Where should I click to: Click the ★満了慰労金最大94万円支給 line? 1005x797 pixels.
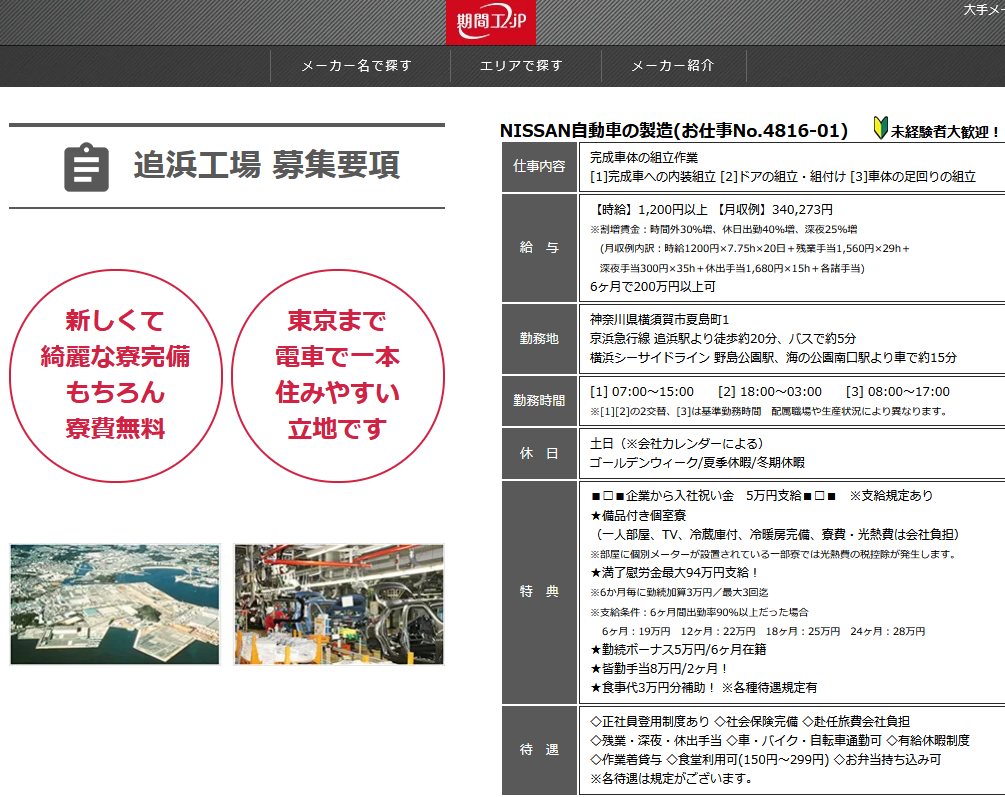click(674, 573)
